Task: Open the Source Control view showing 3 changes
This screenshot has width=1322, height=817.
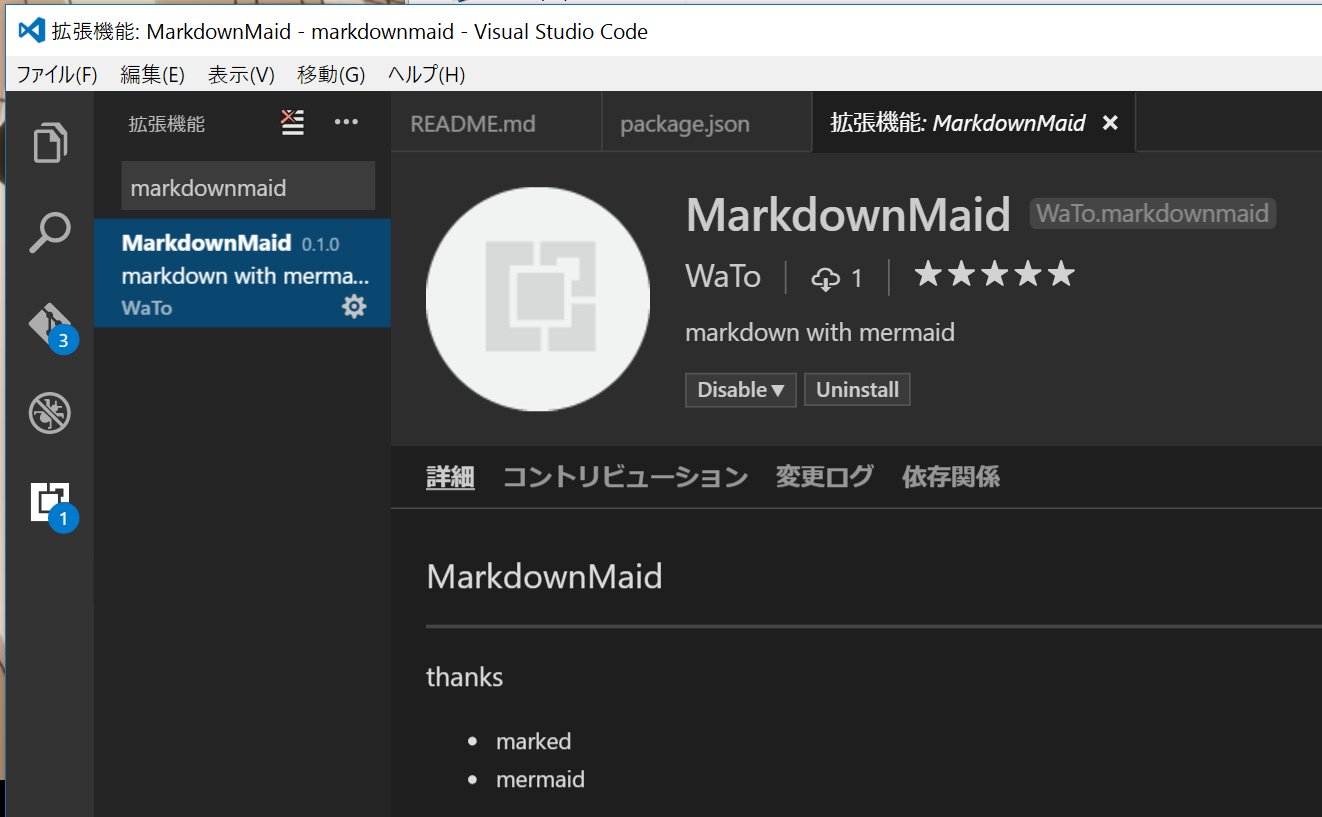Action: coord(49,322)
